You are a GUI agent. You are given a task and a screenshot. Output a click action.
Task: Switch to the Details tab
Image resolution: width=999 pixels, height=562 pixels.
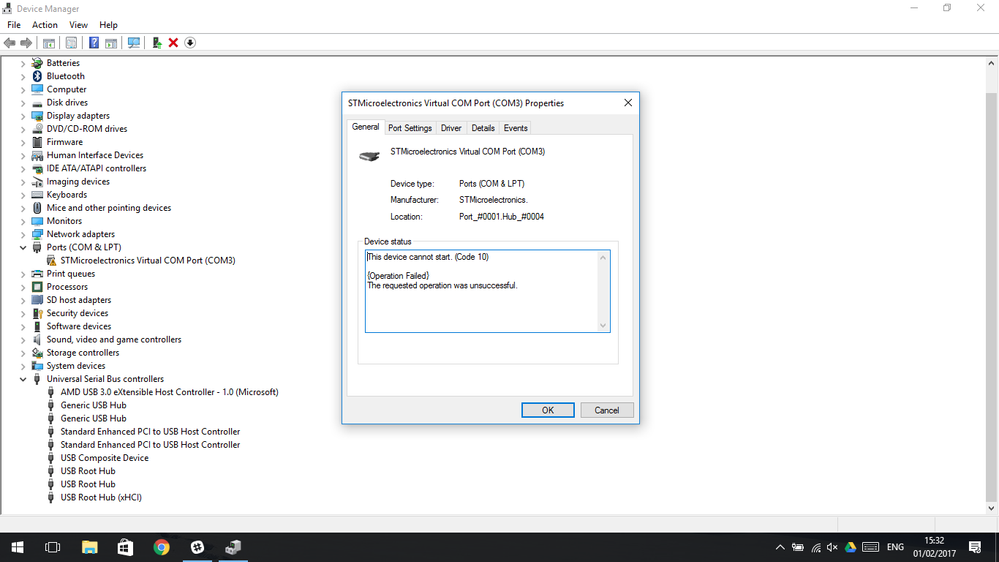coord(482,128)
